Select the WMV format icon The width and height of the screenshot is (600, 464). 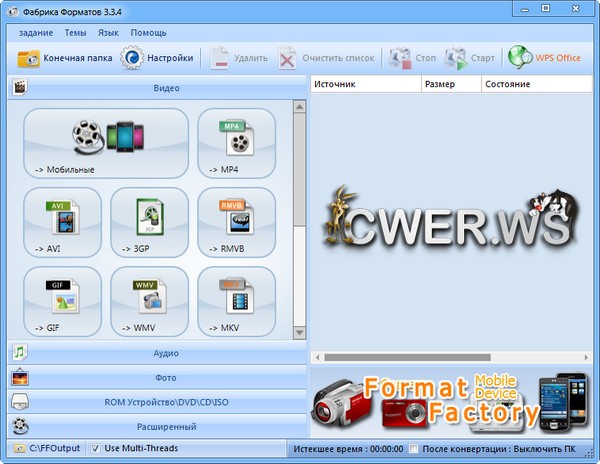[x=149, y=299]
